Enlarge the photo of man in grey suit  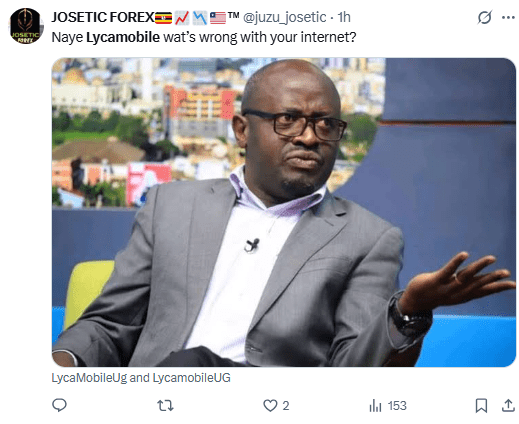(284, 212)
